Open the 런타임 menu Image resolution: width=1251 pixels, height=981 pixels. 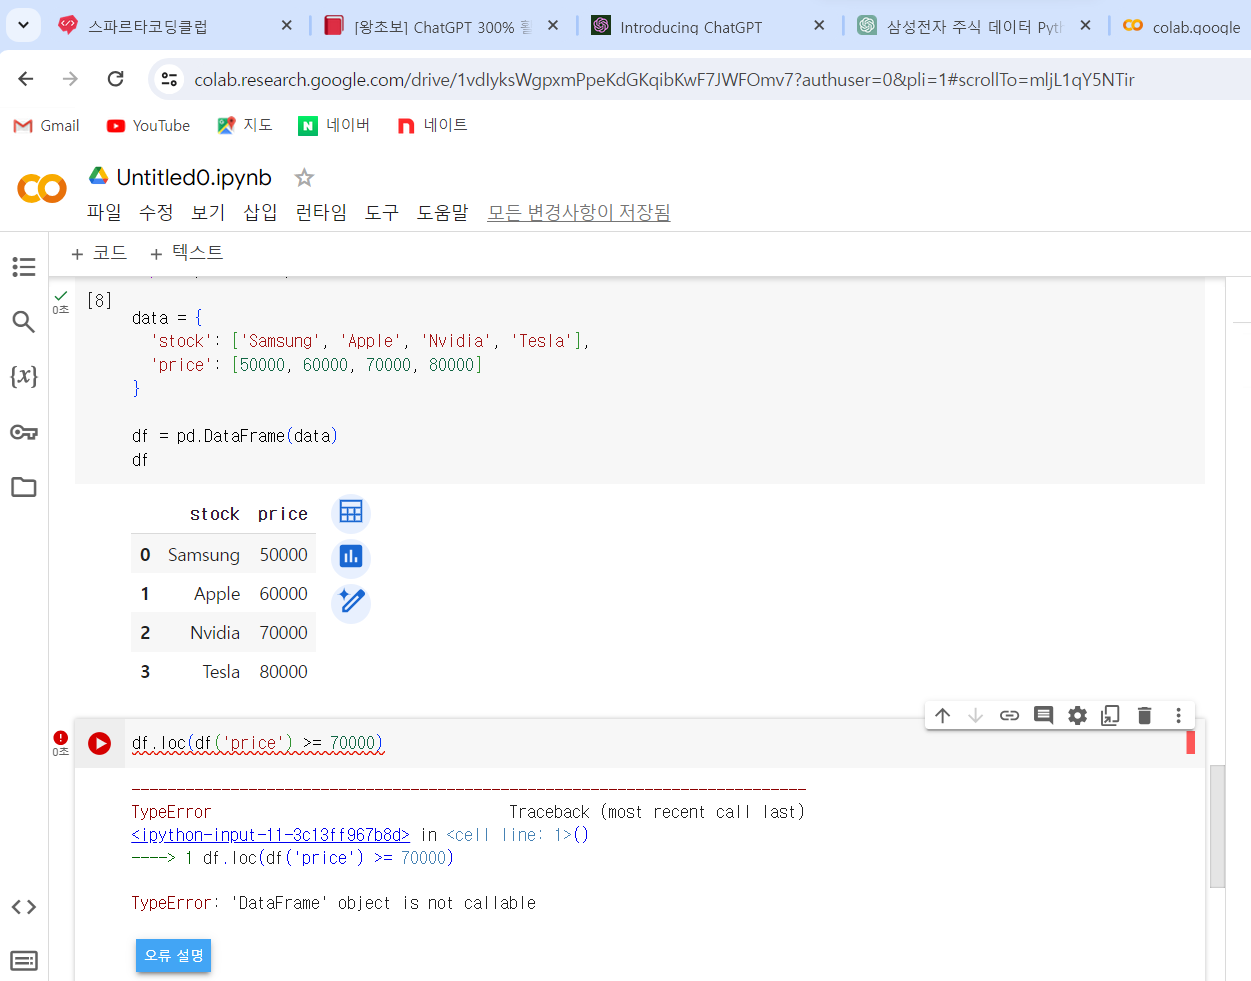pos(321,212)
